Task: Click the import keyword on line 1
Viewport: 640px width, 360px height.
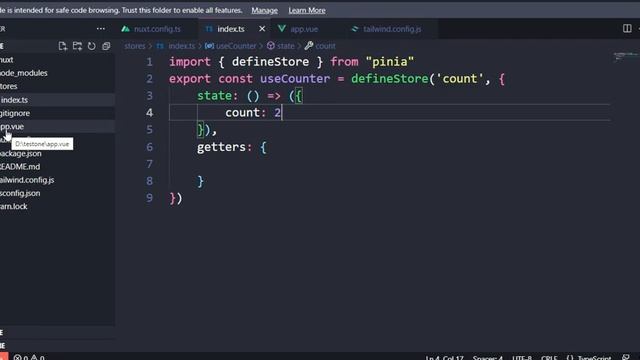Action: [190, 62]
